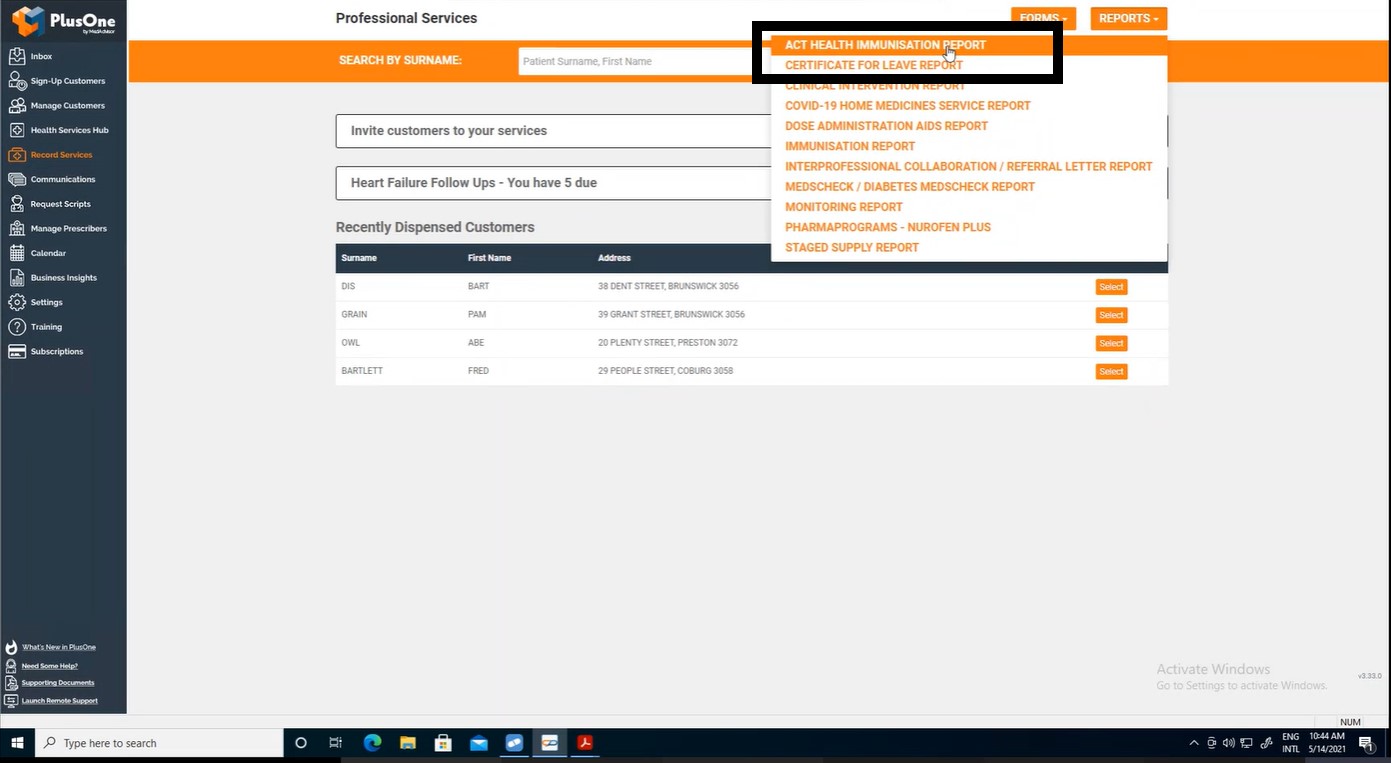
Task: Click the Launch Remote Support icon
Action: pyautogui.click(x=12, y=701)
